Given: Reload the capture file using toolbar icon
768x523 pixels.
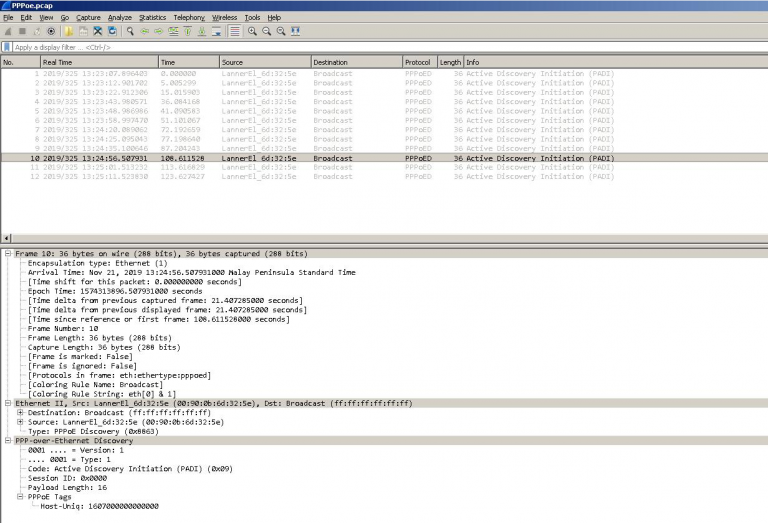Looking at the screenshot, I should tap(112, 31).
